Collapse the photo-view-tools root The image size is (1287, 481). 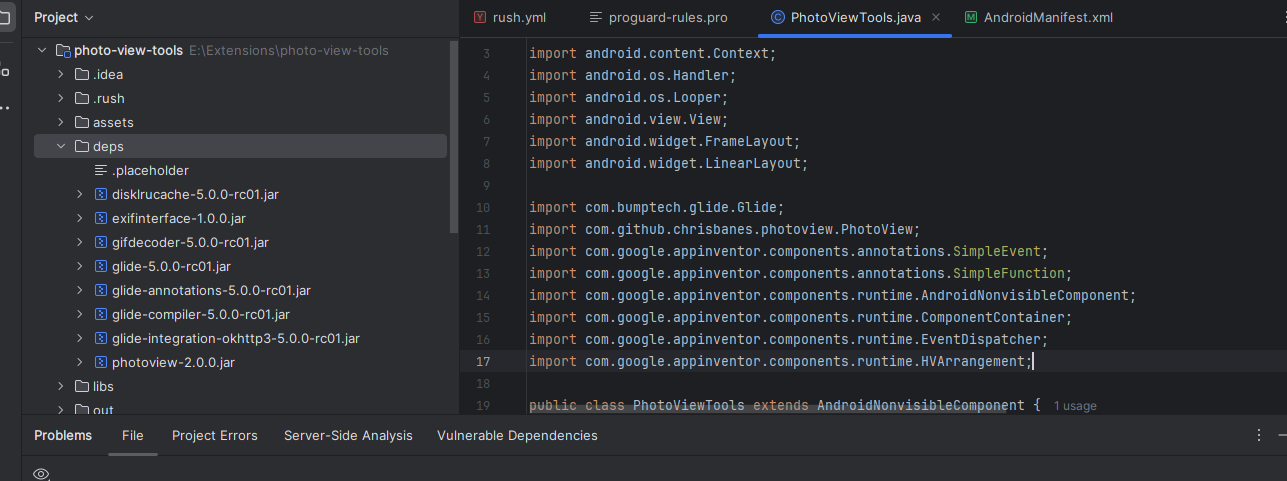pyautogui.click(x=42, y=50)
